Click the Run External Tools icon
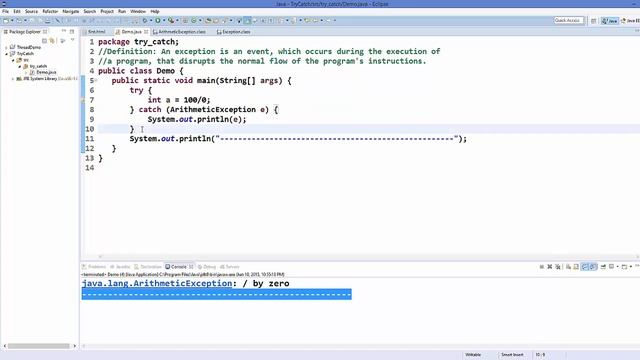The width and height of the screenshot is (640, 360). [x=171, y=20]
